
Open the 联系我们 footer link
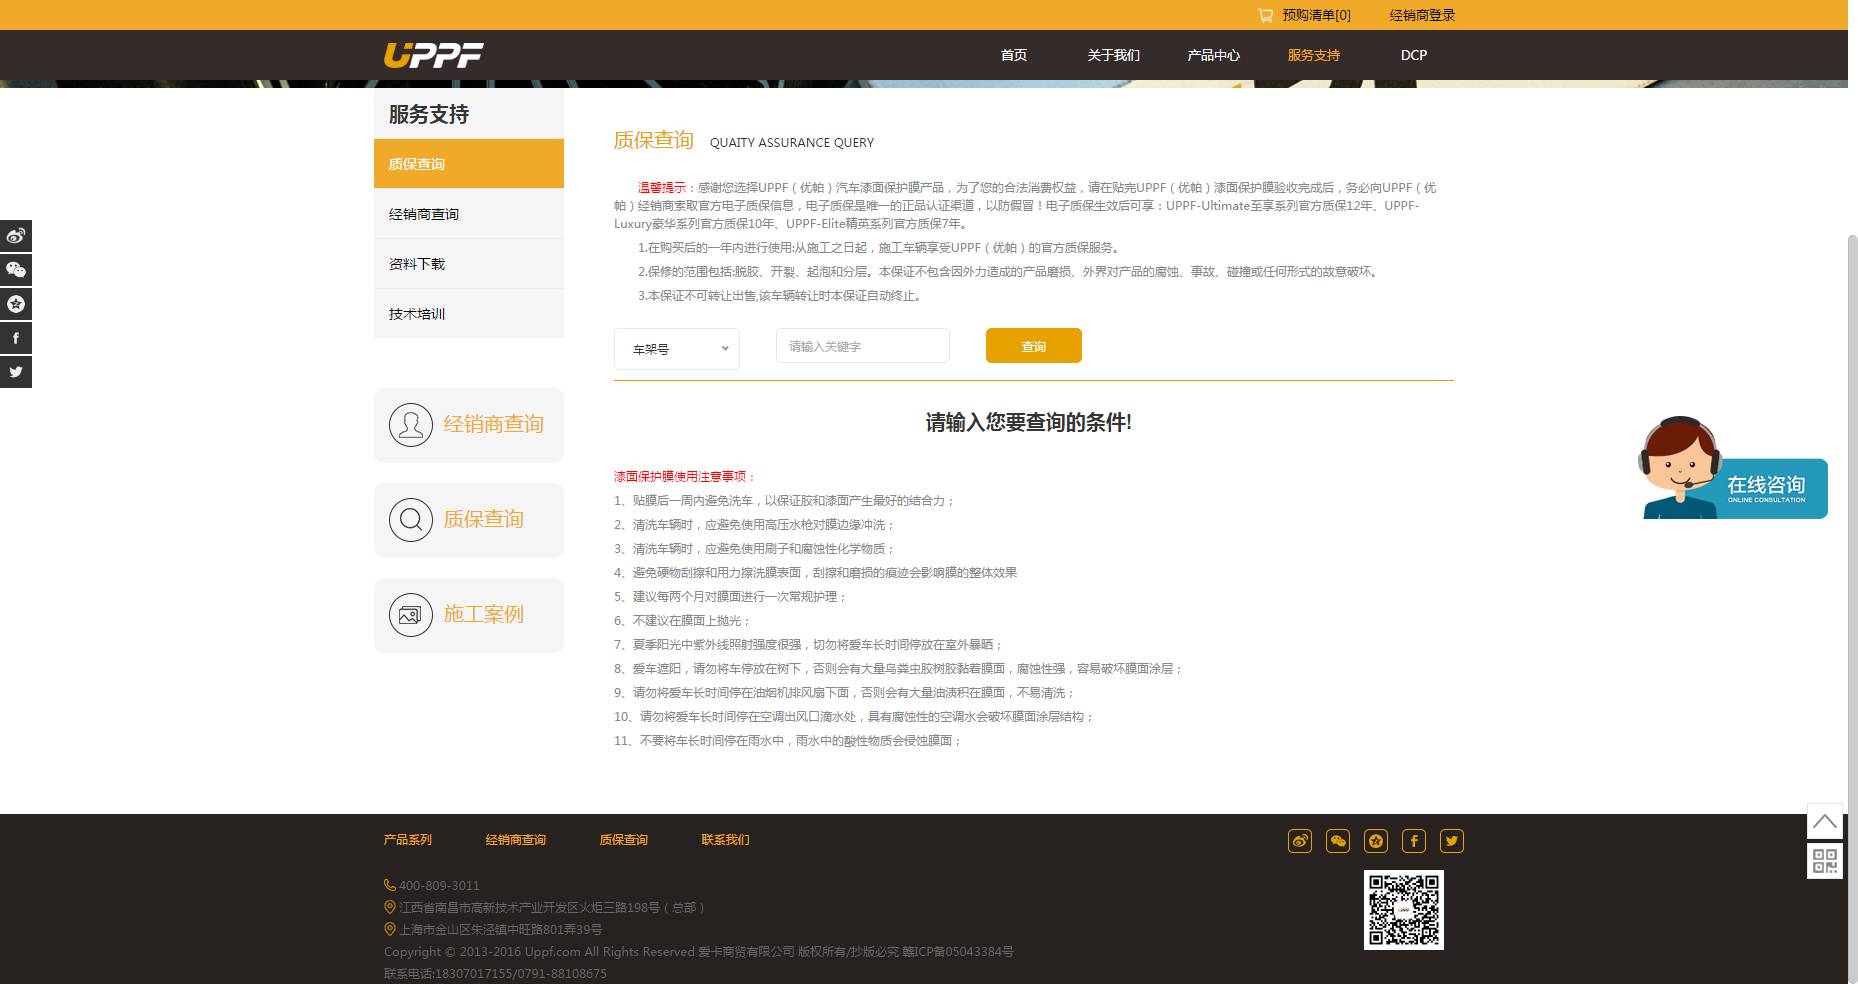pos(726,840)
